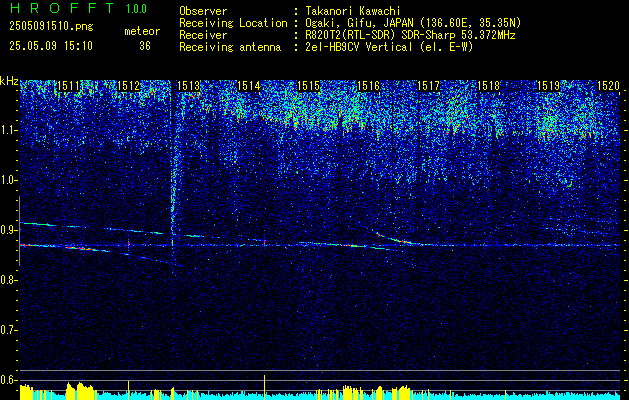The width and height of the screenshot is (629, 400).
Task: Click time marker 1512
Action: point(129,85)
